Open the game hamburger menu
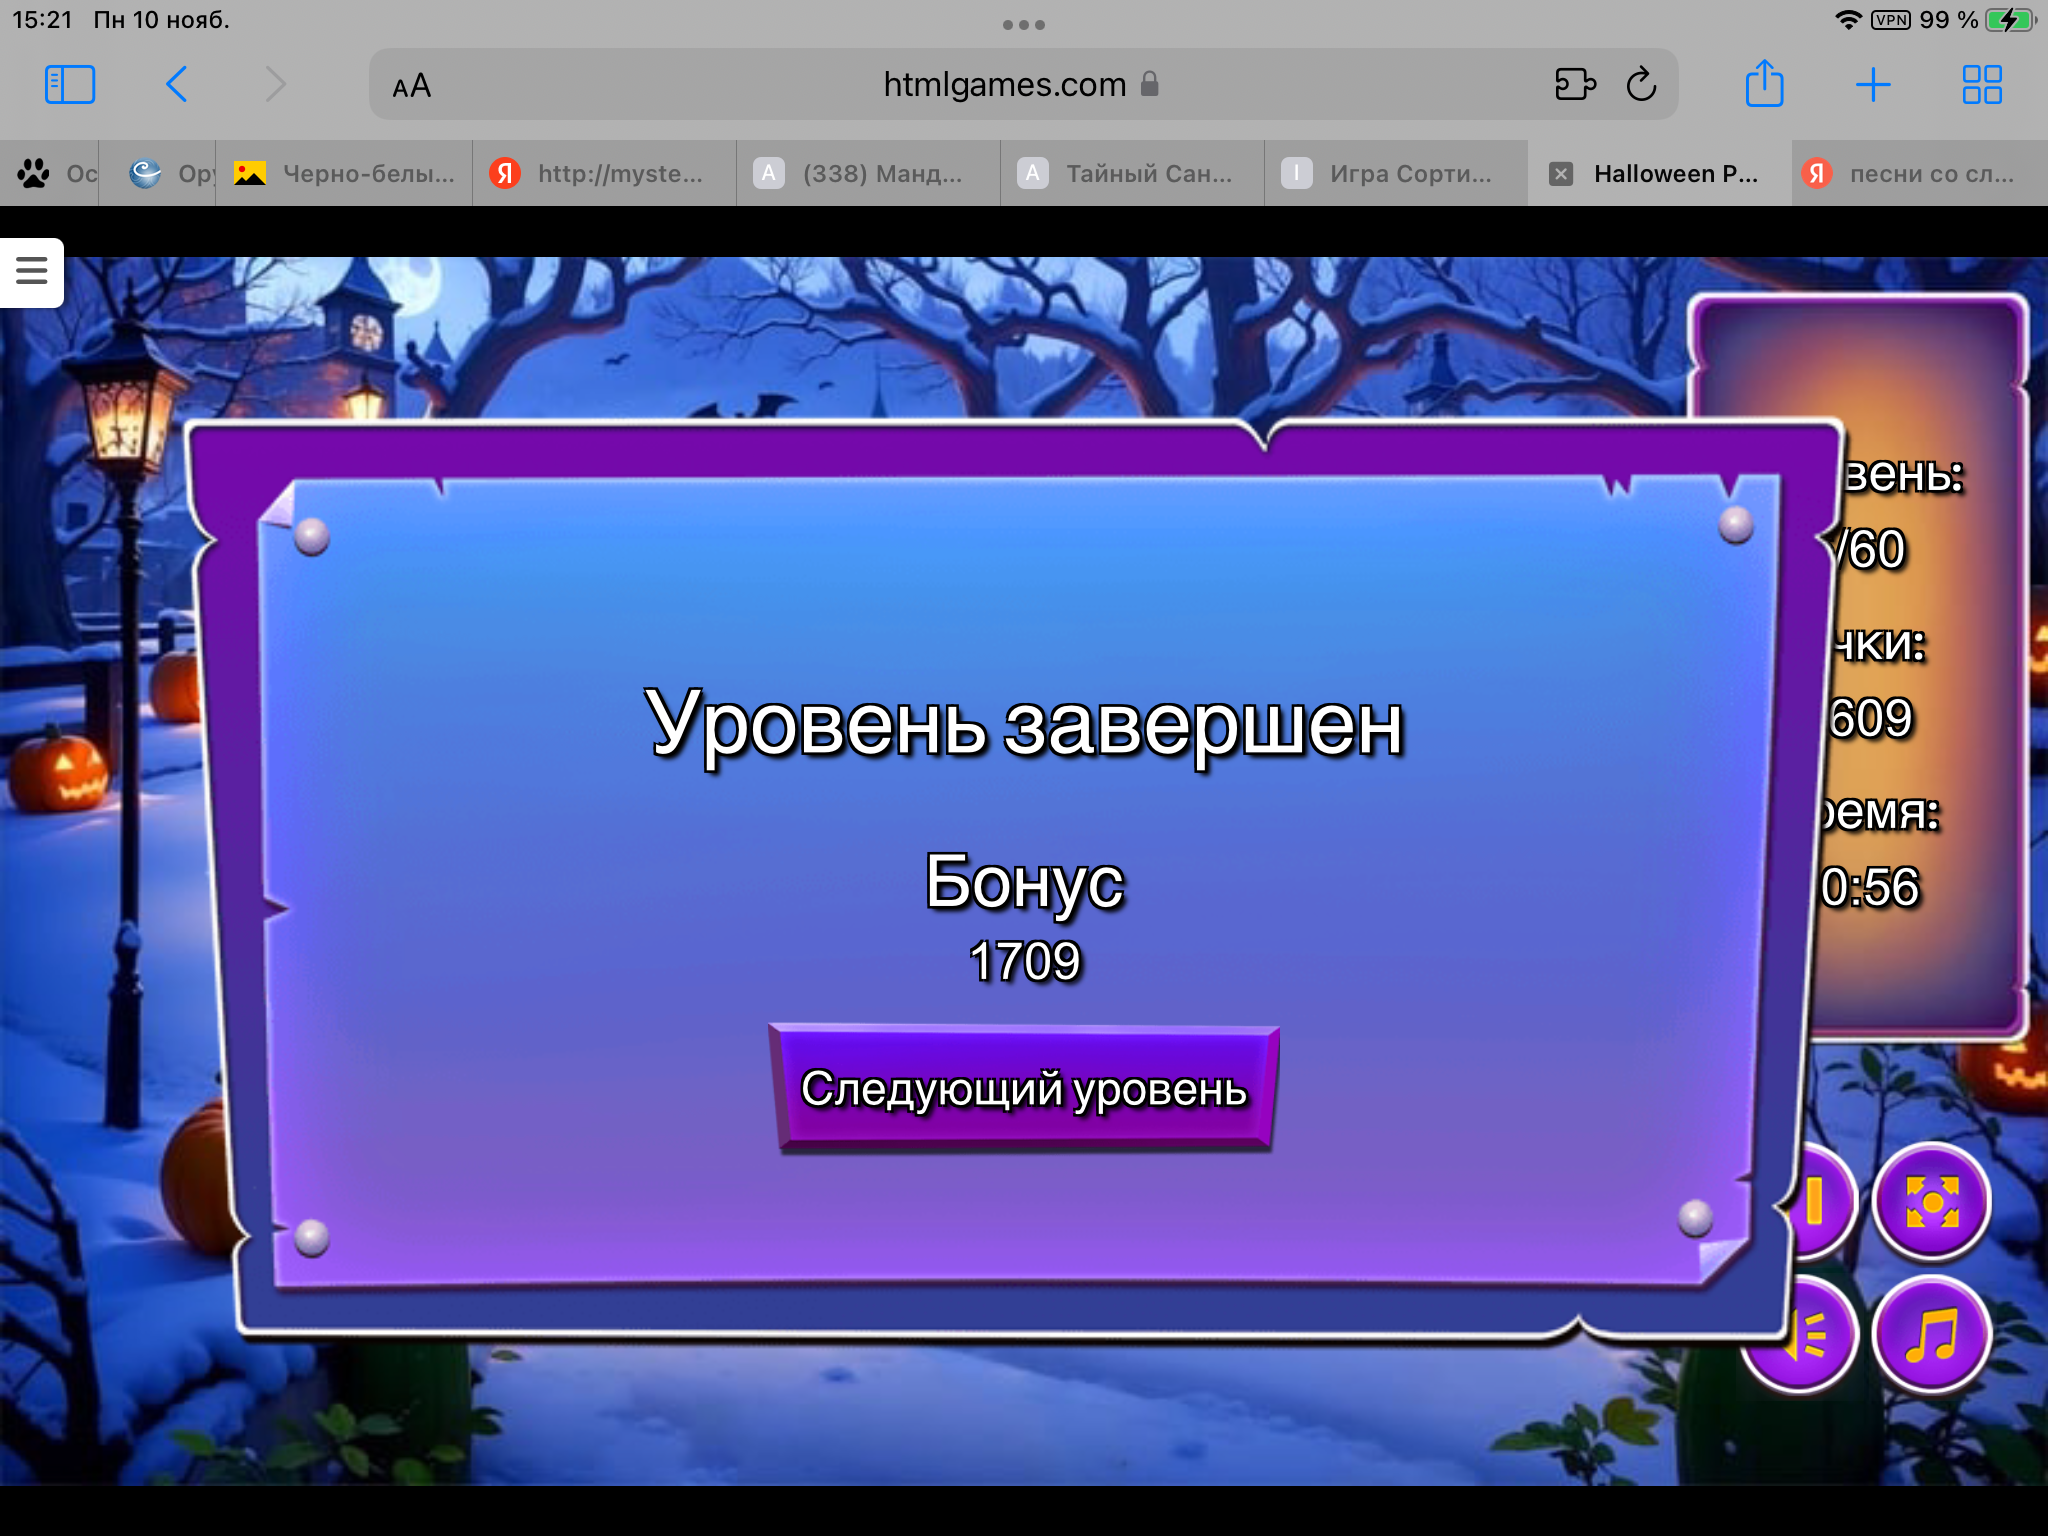Screen dimensions: 2048x1536 (x=32, y=271)
